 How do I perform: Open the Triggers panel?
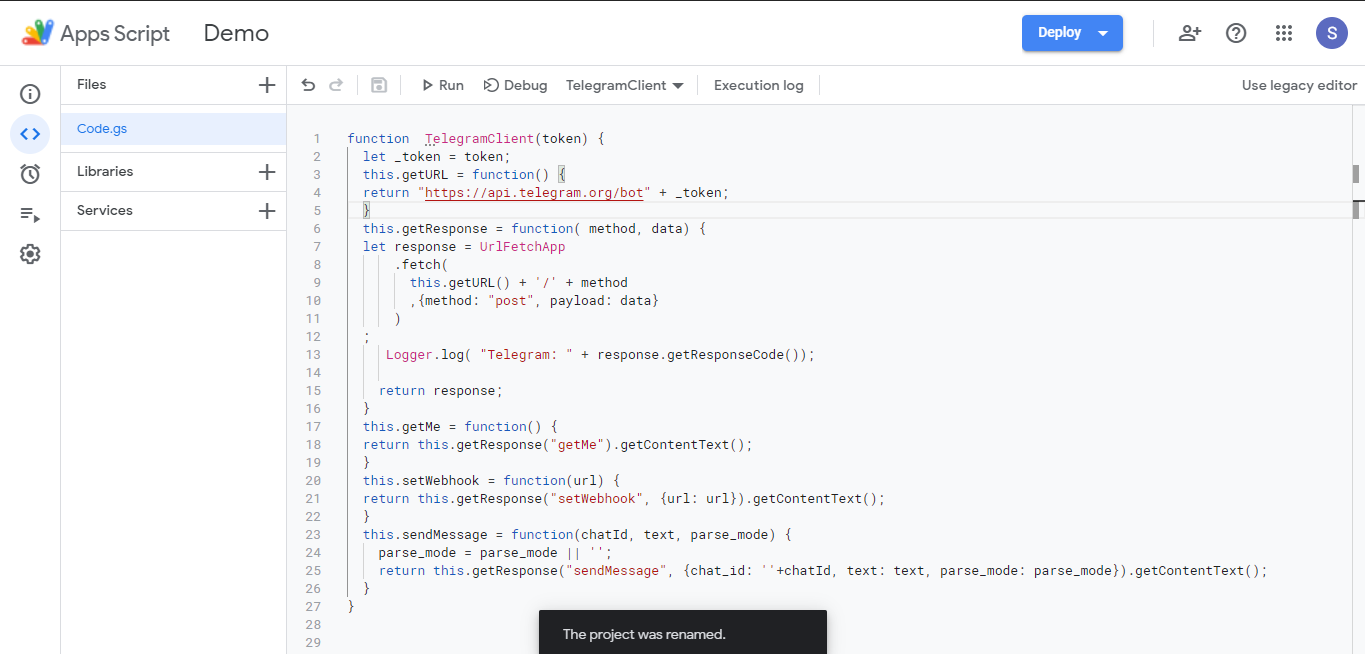30,174
